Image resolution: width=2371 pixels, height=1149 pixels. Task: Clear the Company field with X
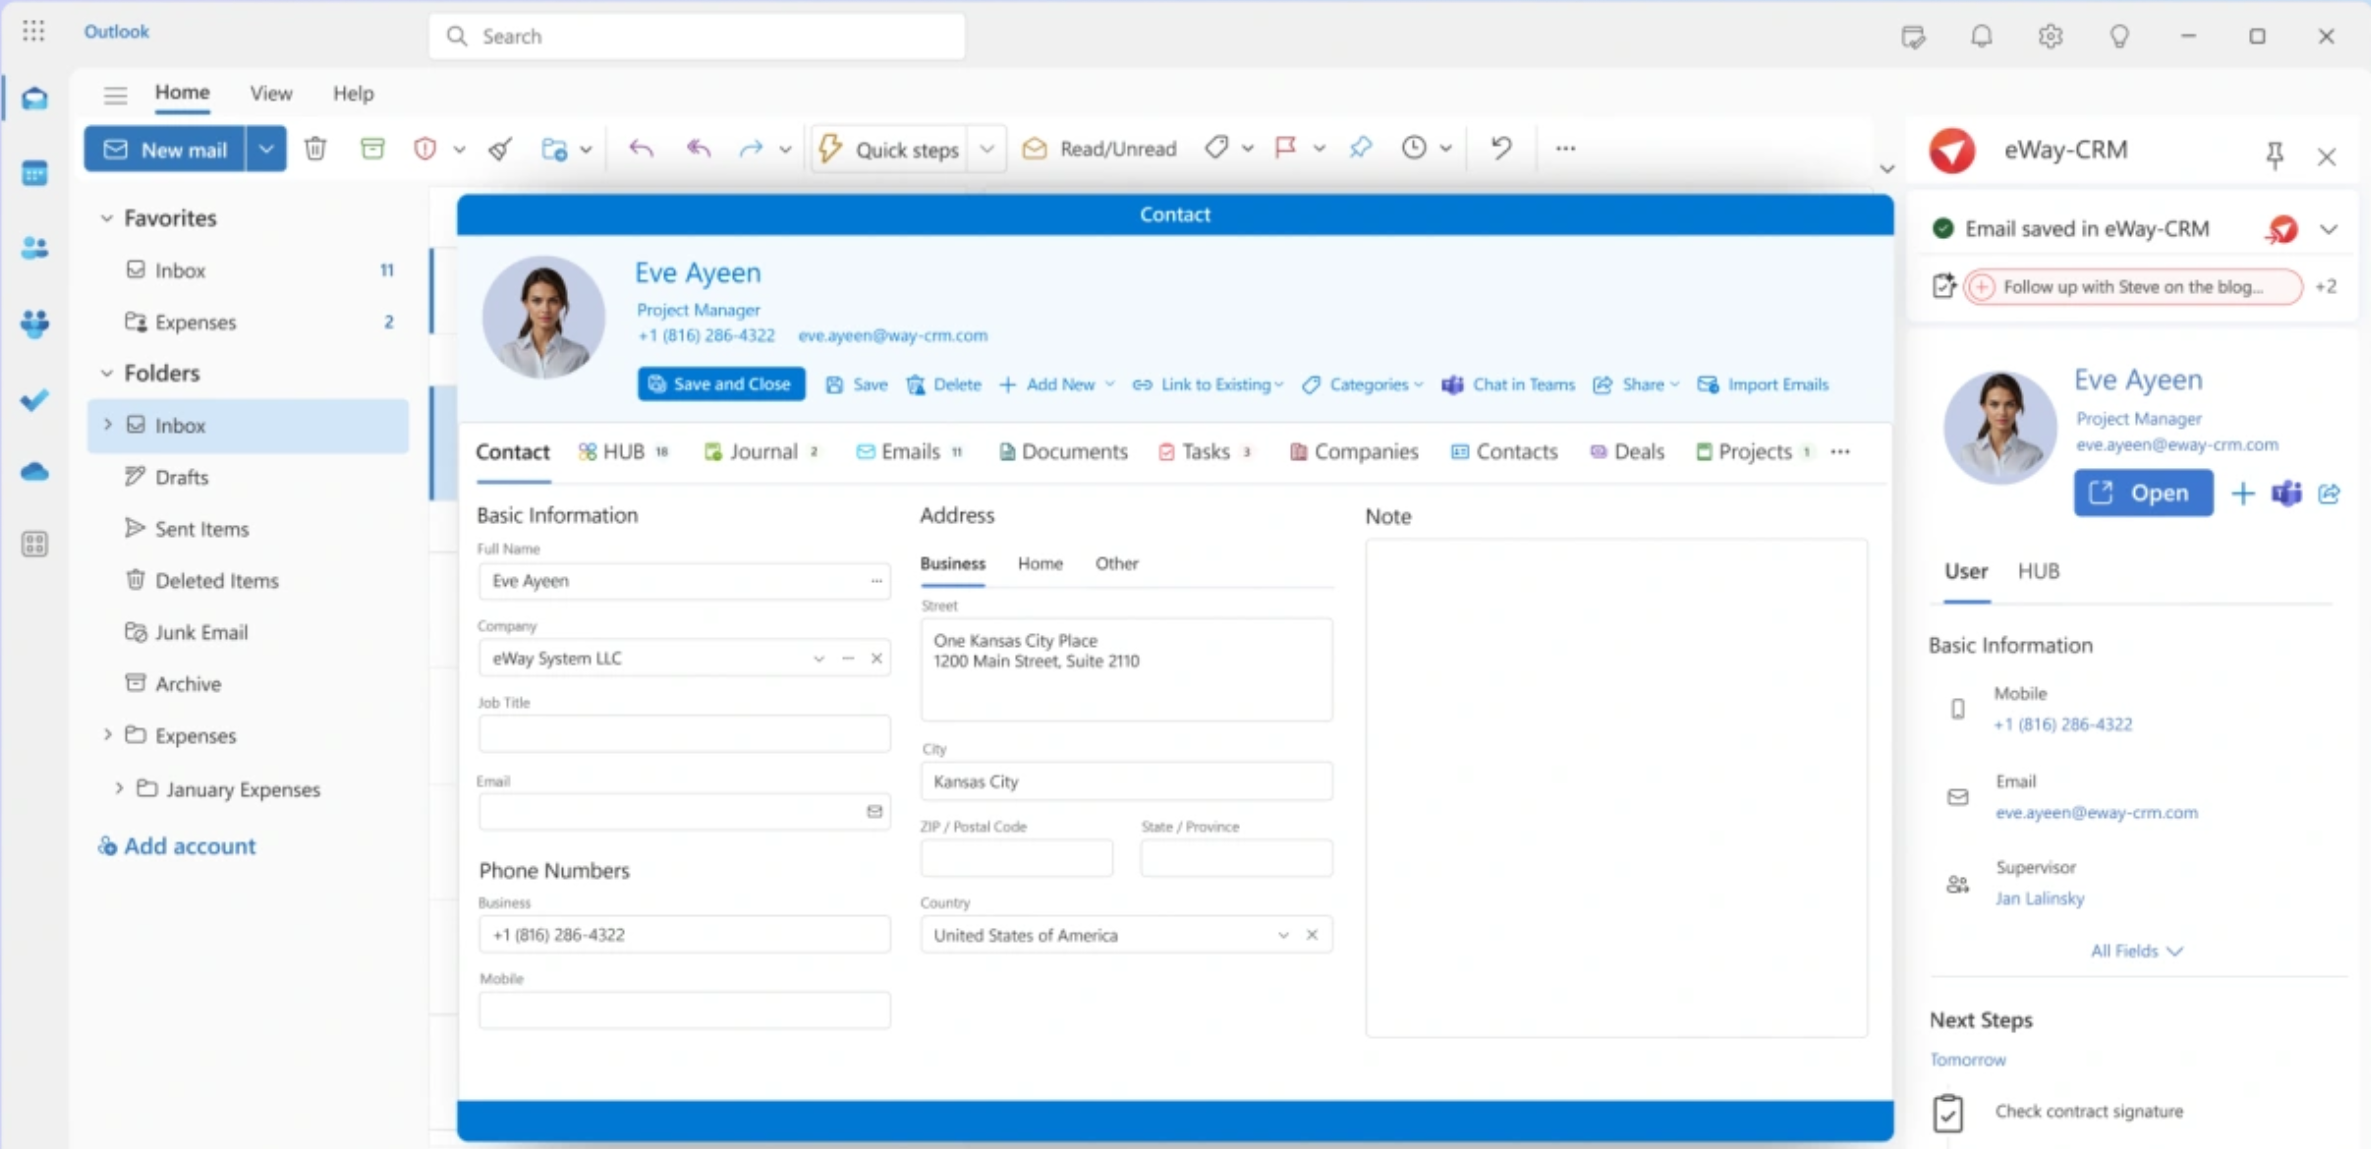click(876, 658)
